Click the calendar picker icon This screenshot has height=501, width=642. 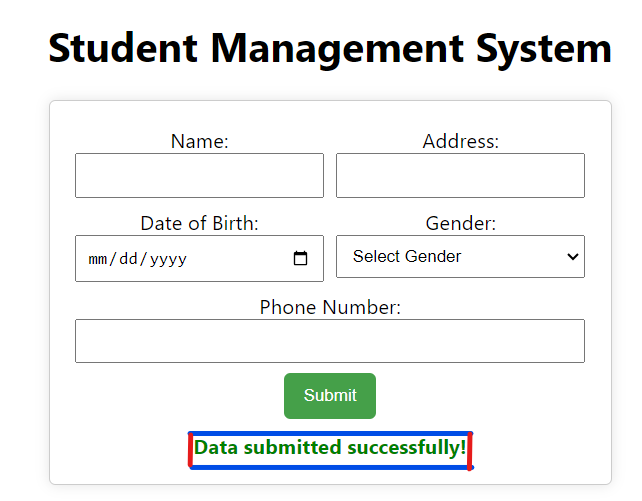(301, 259)
